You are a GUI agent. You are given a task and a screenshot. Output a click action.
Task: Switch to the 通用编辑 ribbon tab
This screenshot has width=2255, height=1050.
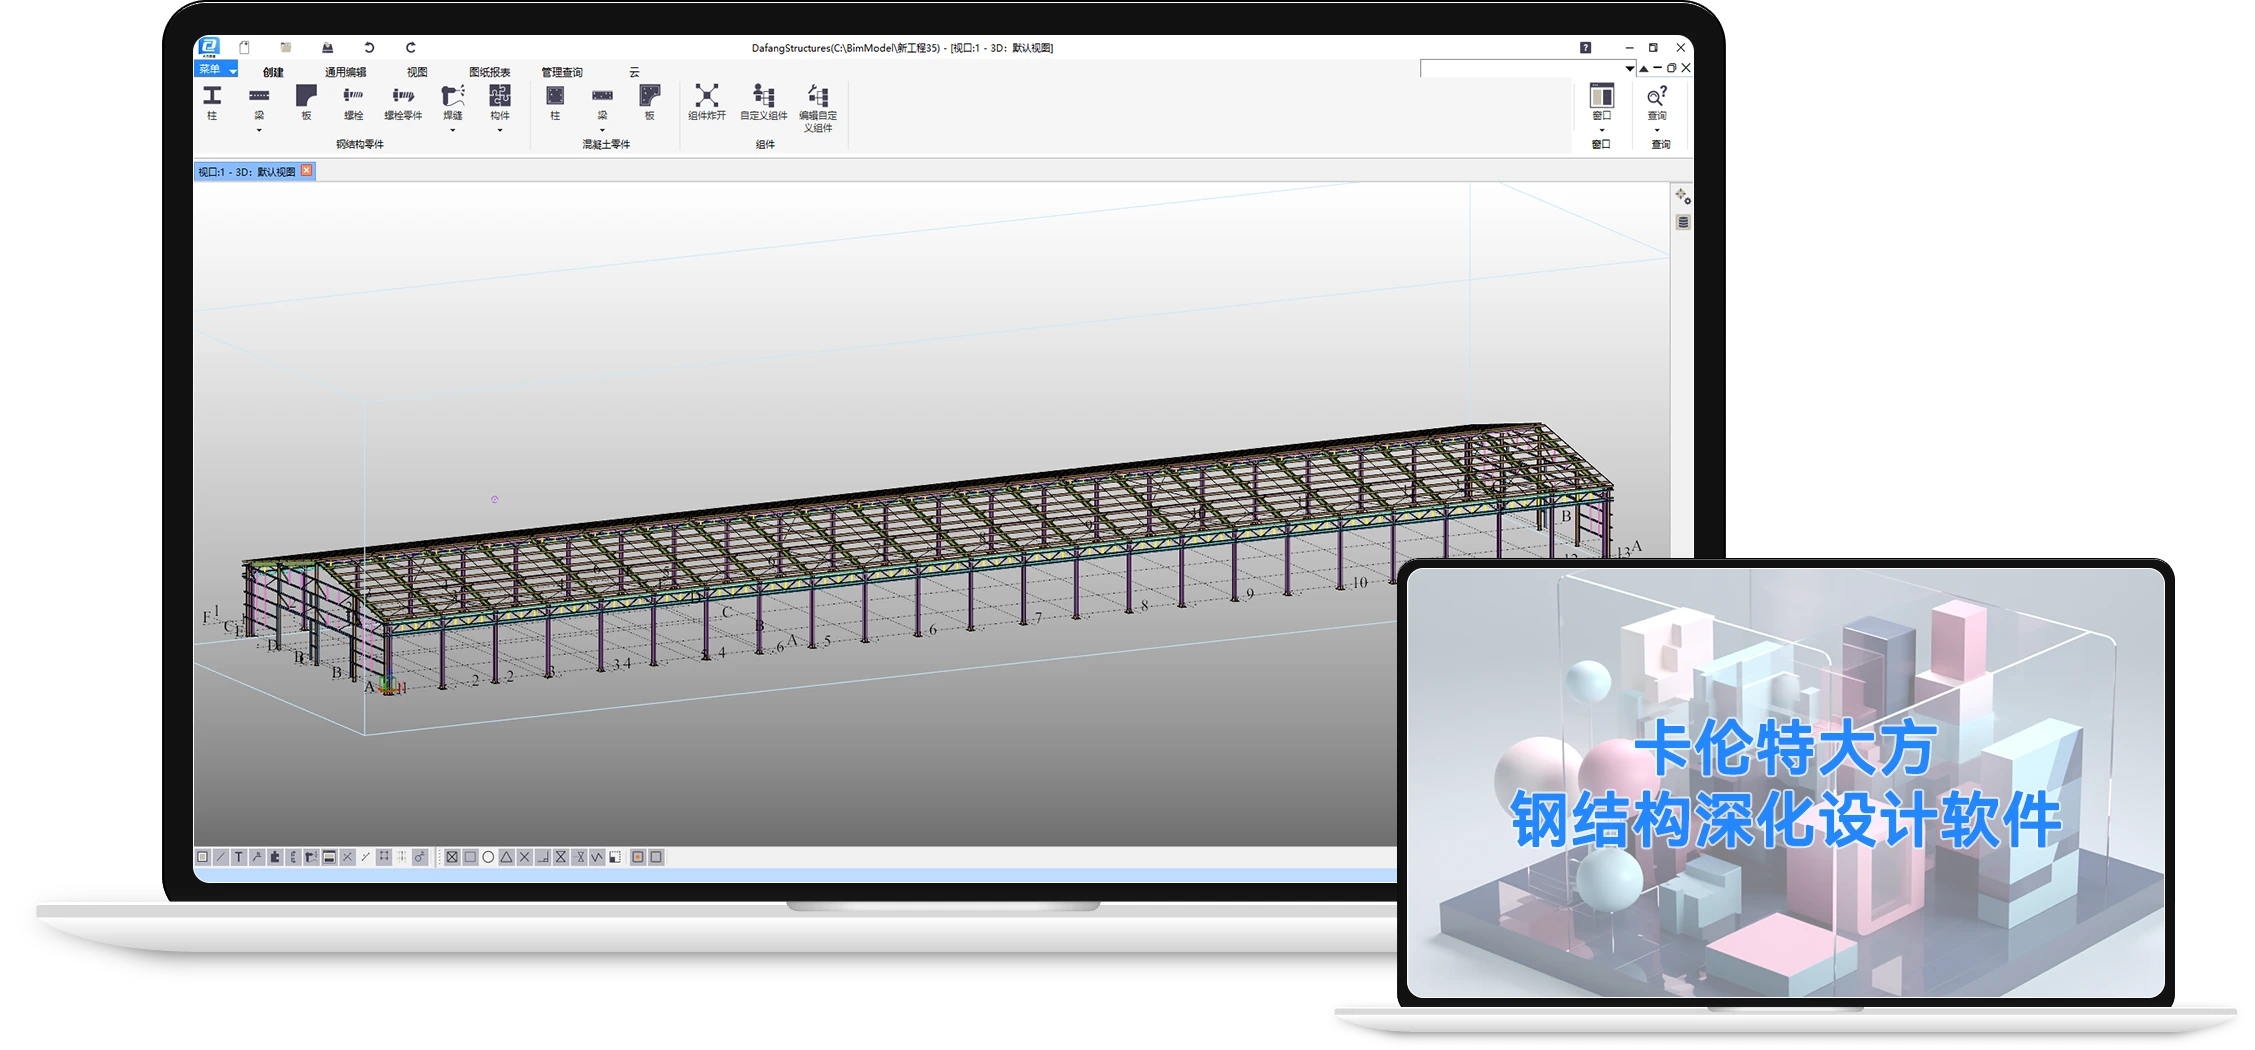click(345, 72)
